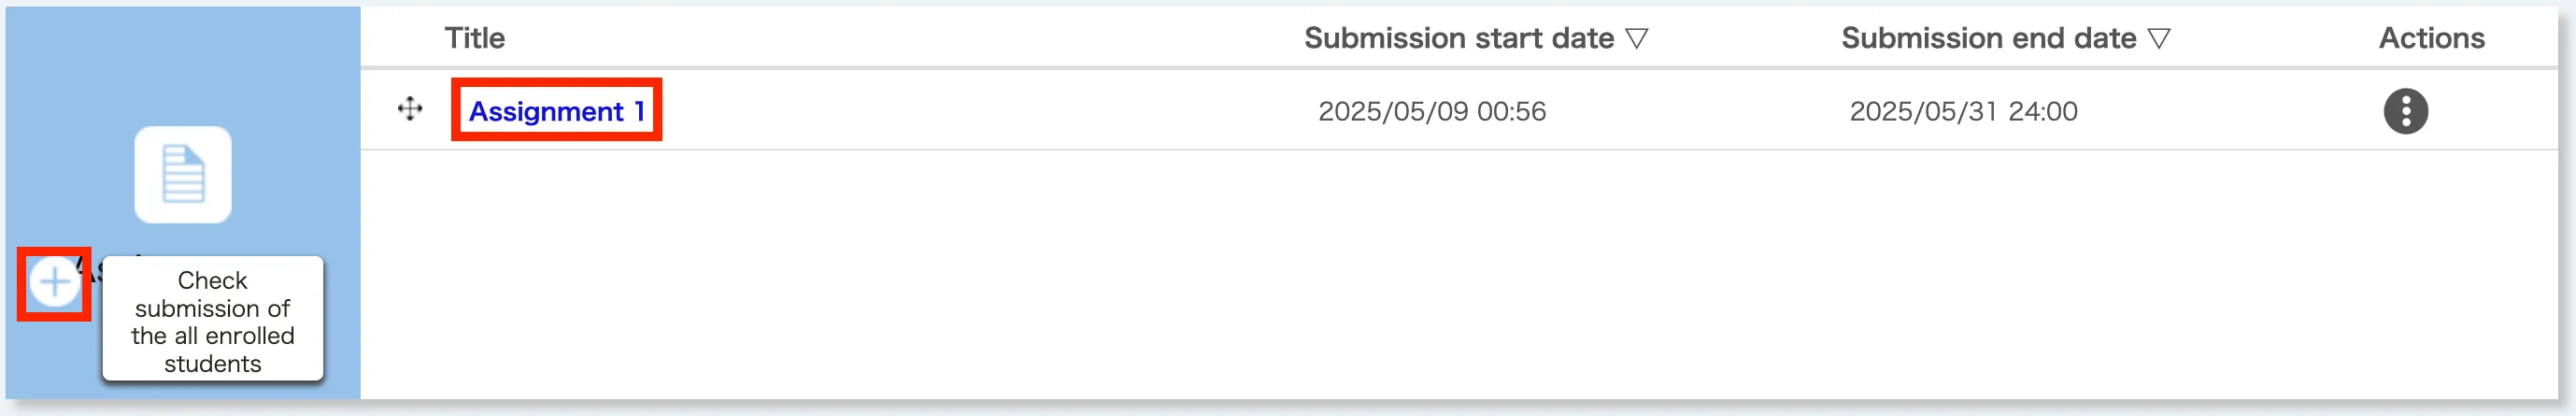Click the Actions column header
The width and height of the screenshot is (2576, 416).
pos(2431,38)
